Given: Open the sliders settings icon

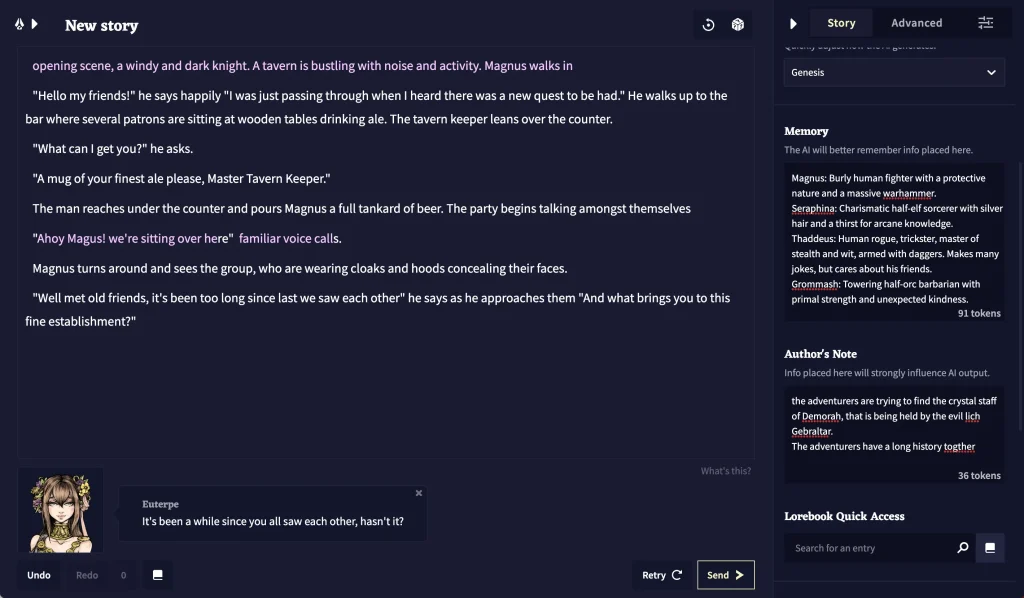Looking at the screenshot, I should point(986,23).
